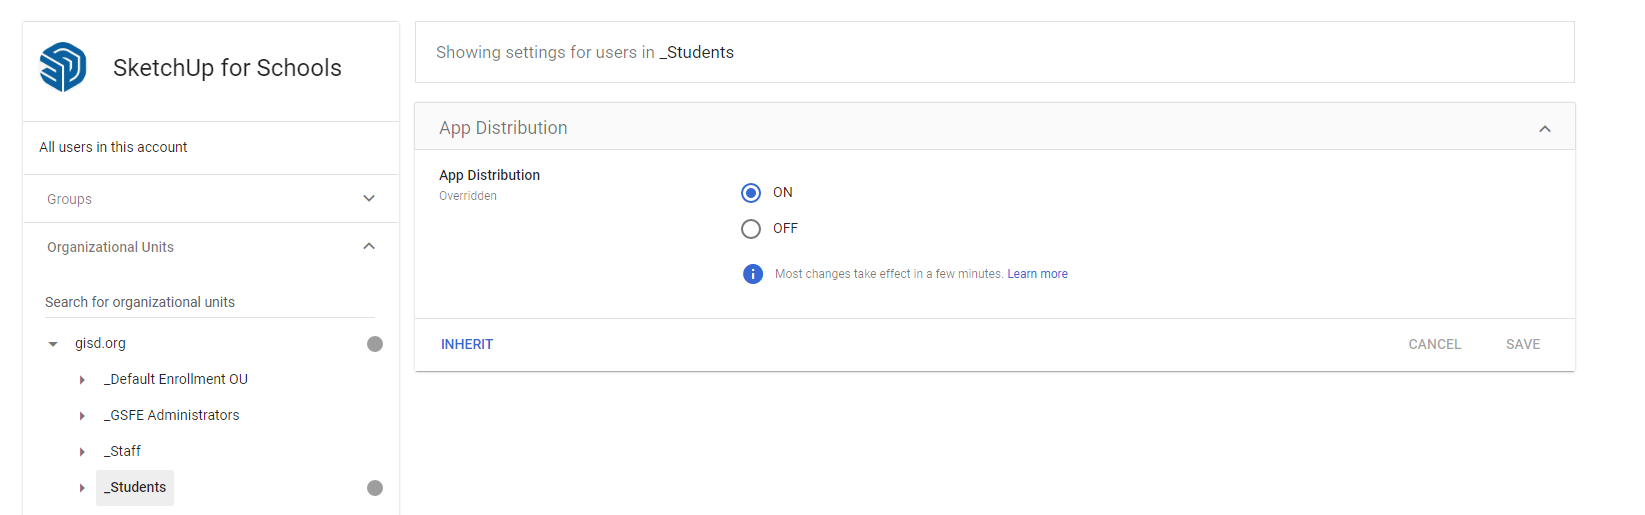Screen dimensions: 1645x515
Task: Expand the _Staff tree arrow
Action: 82,452
